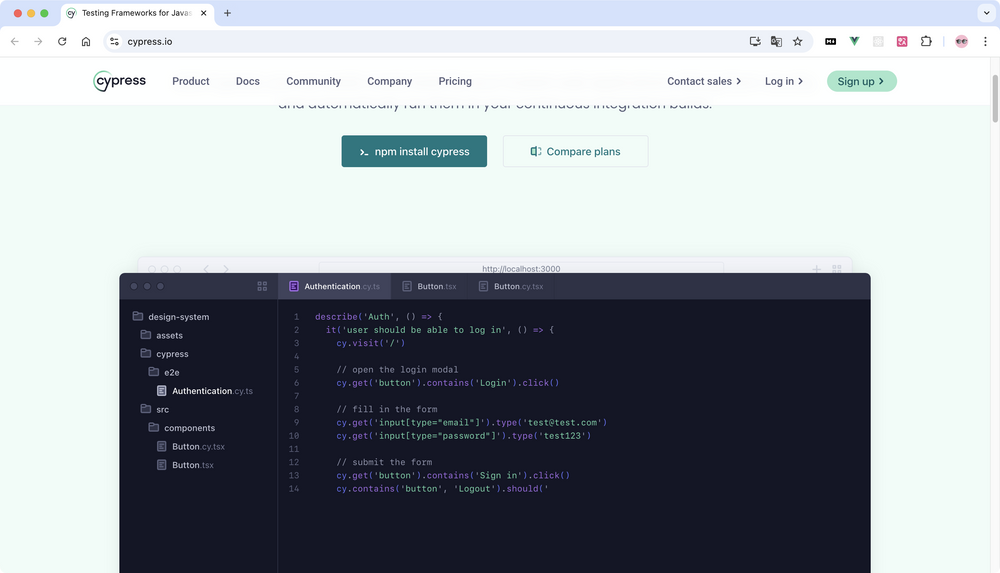This screenshot has width=1000, height=573.
Task: Click the Log in link
Action: click(784, 81)
